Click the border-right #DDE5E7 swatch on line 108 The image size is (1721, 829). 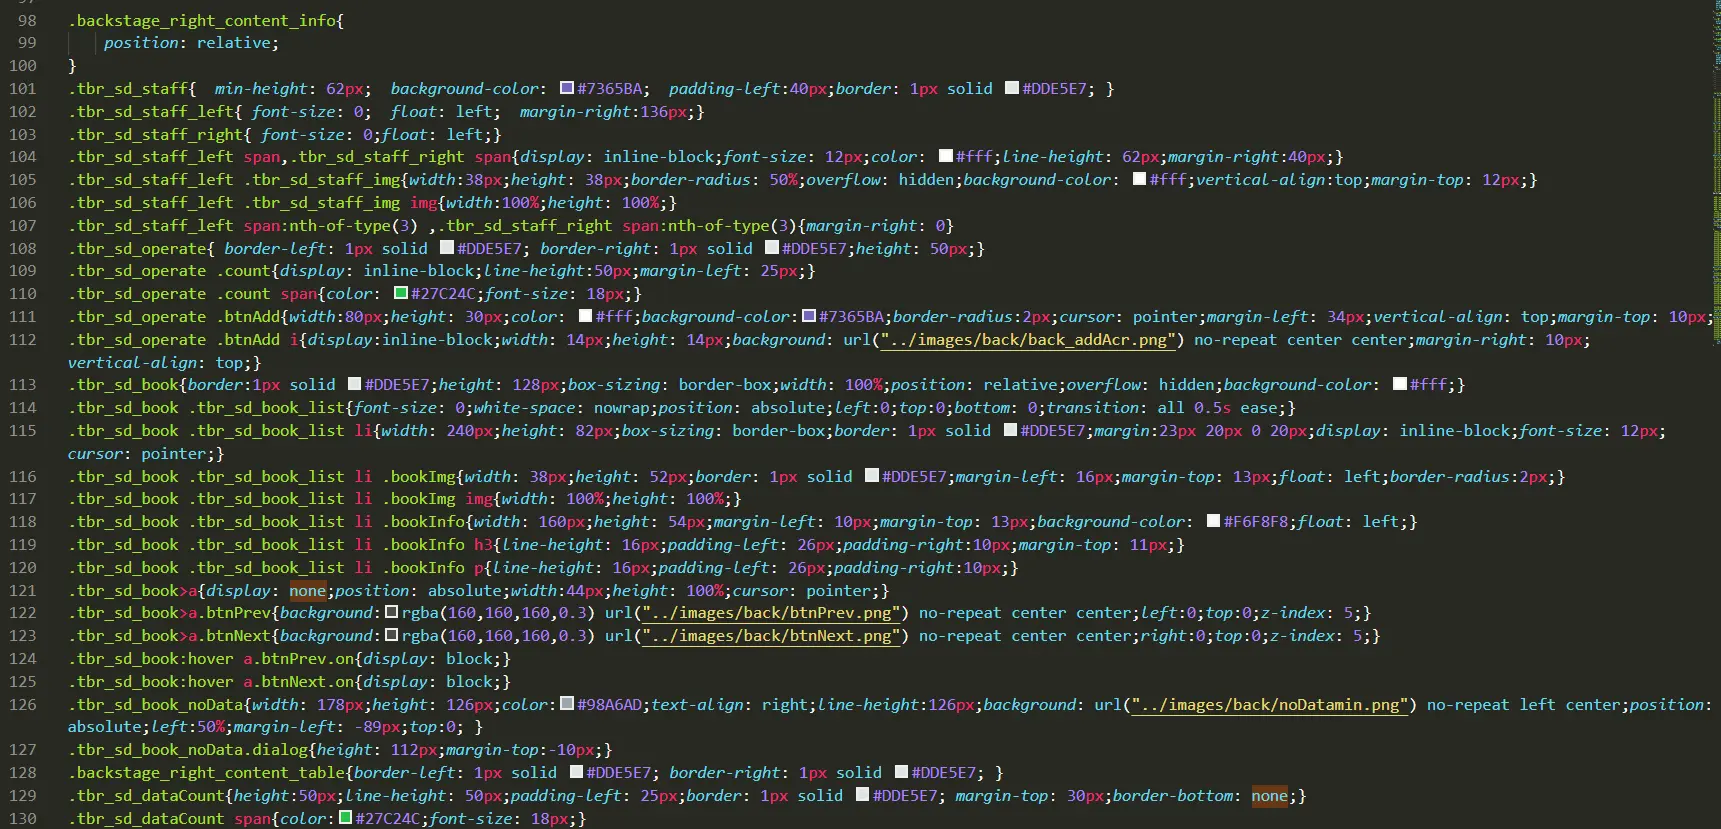click(x=772, y=247)
